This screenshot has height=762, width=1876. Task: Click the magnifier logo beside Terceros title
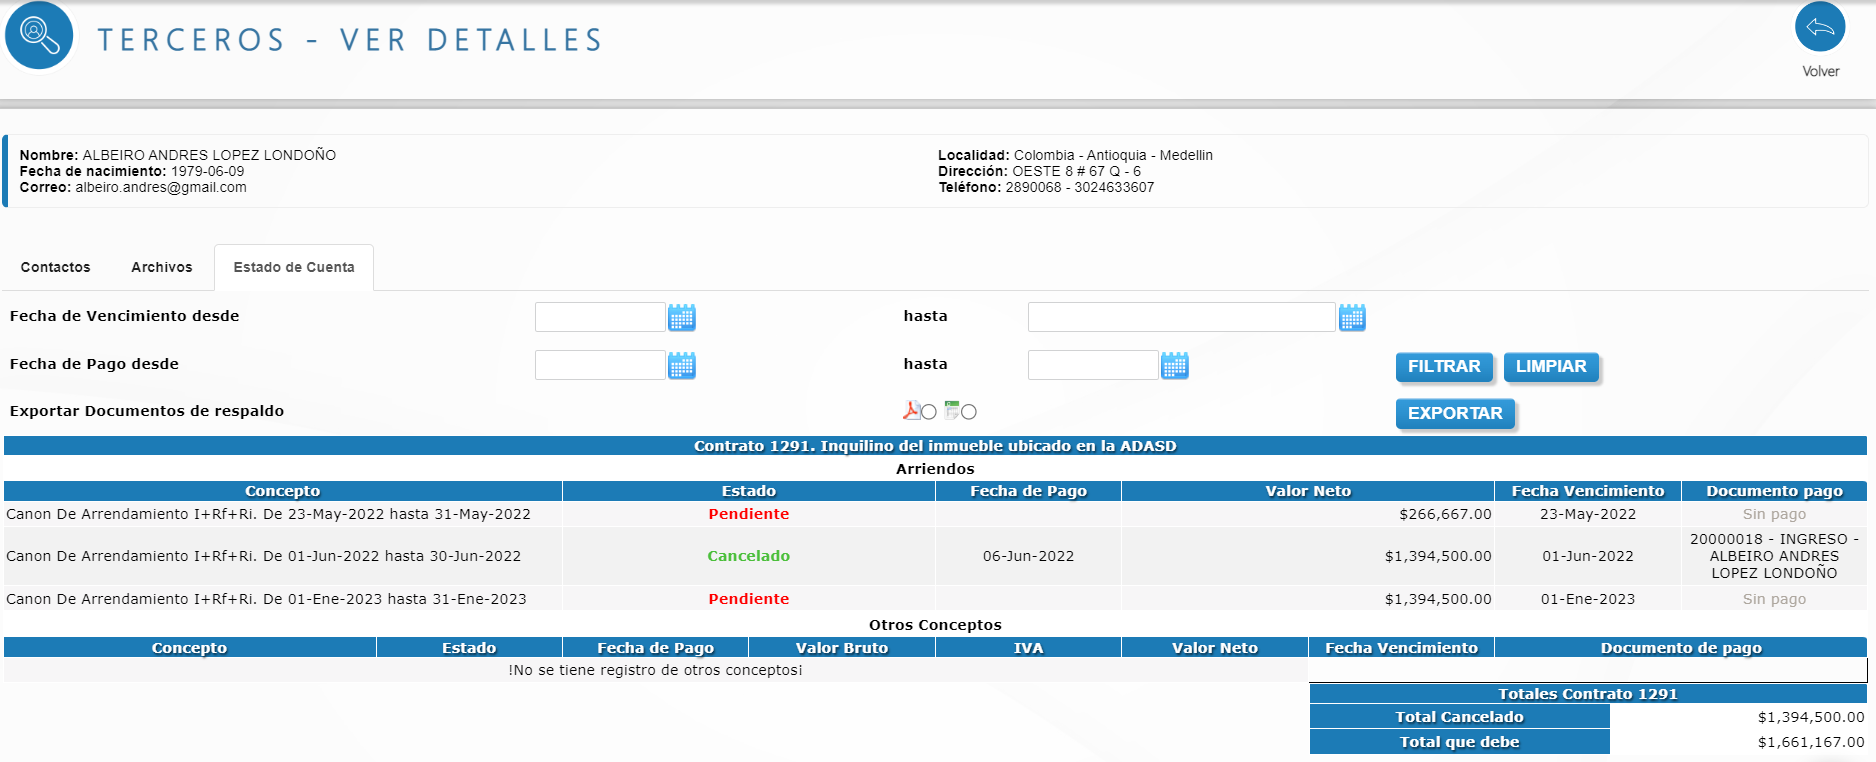coord(39,35)
